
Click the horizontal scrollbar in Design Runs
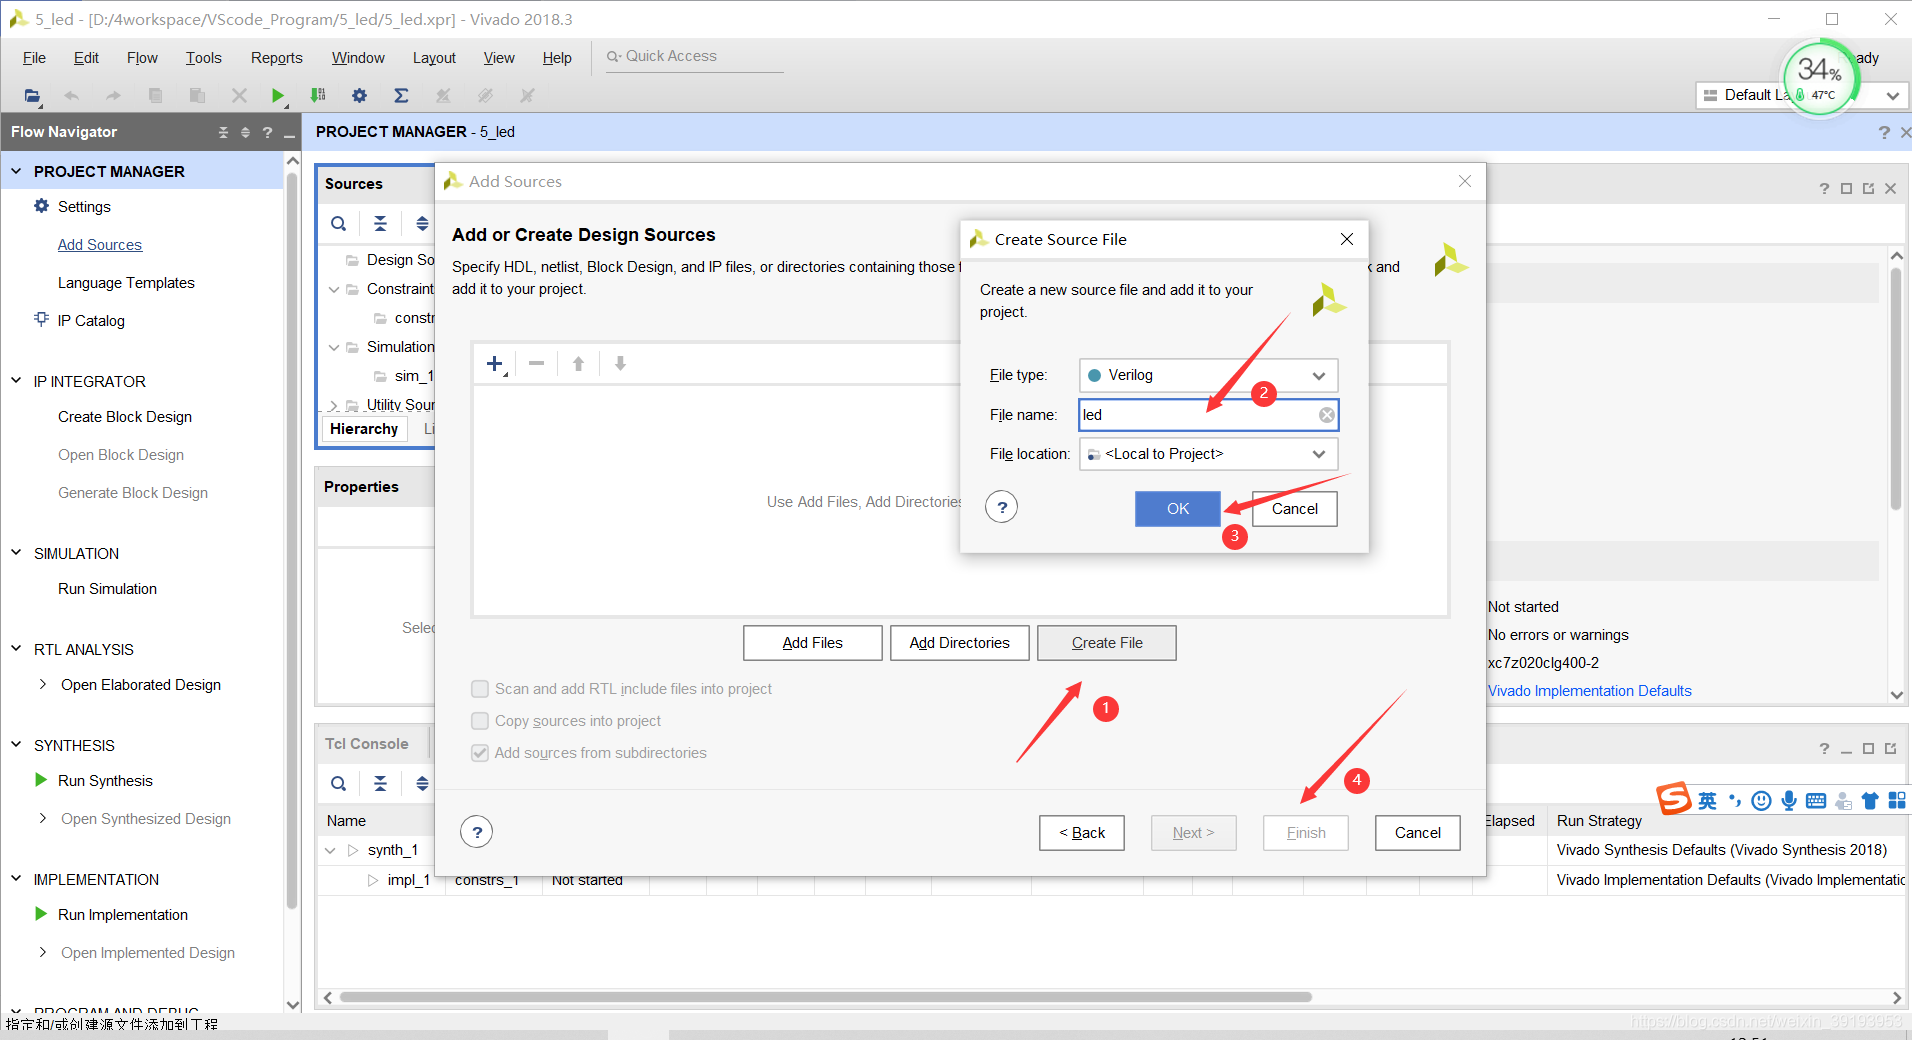coord(826,997)
